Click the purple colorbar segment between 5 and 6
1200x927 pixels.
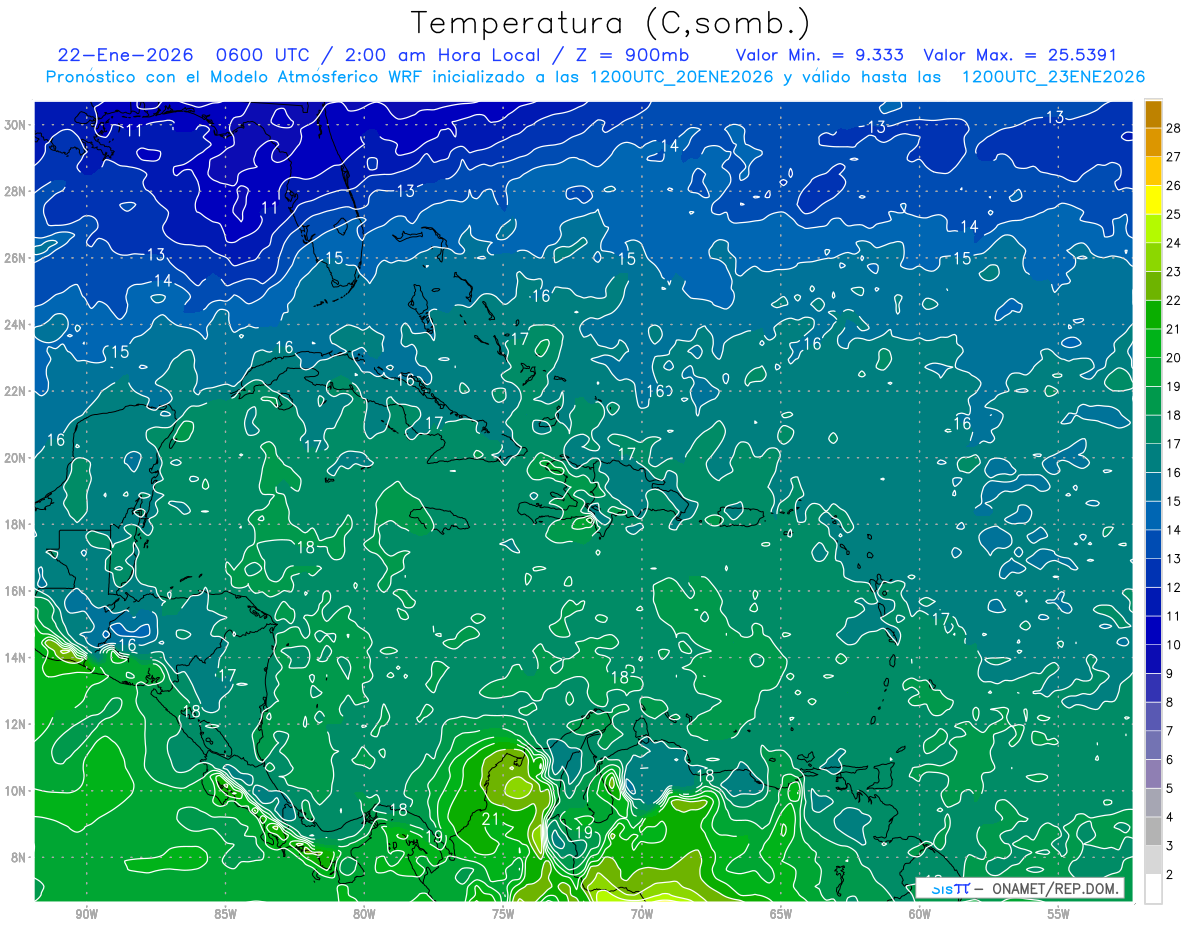click(x=1153, y=774)
